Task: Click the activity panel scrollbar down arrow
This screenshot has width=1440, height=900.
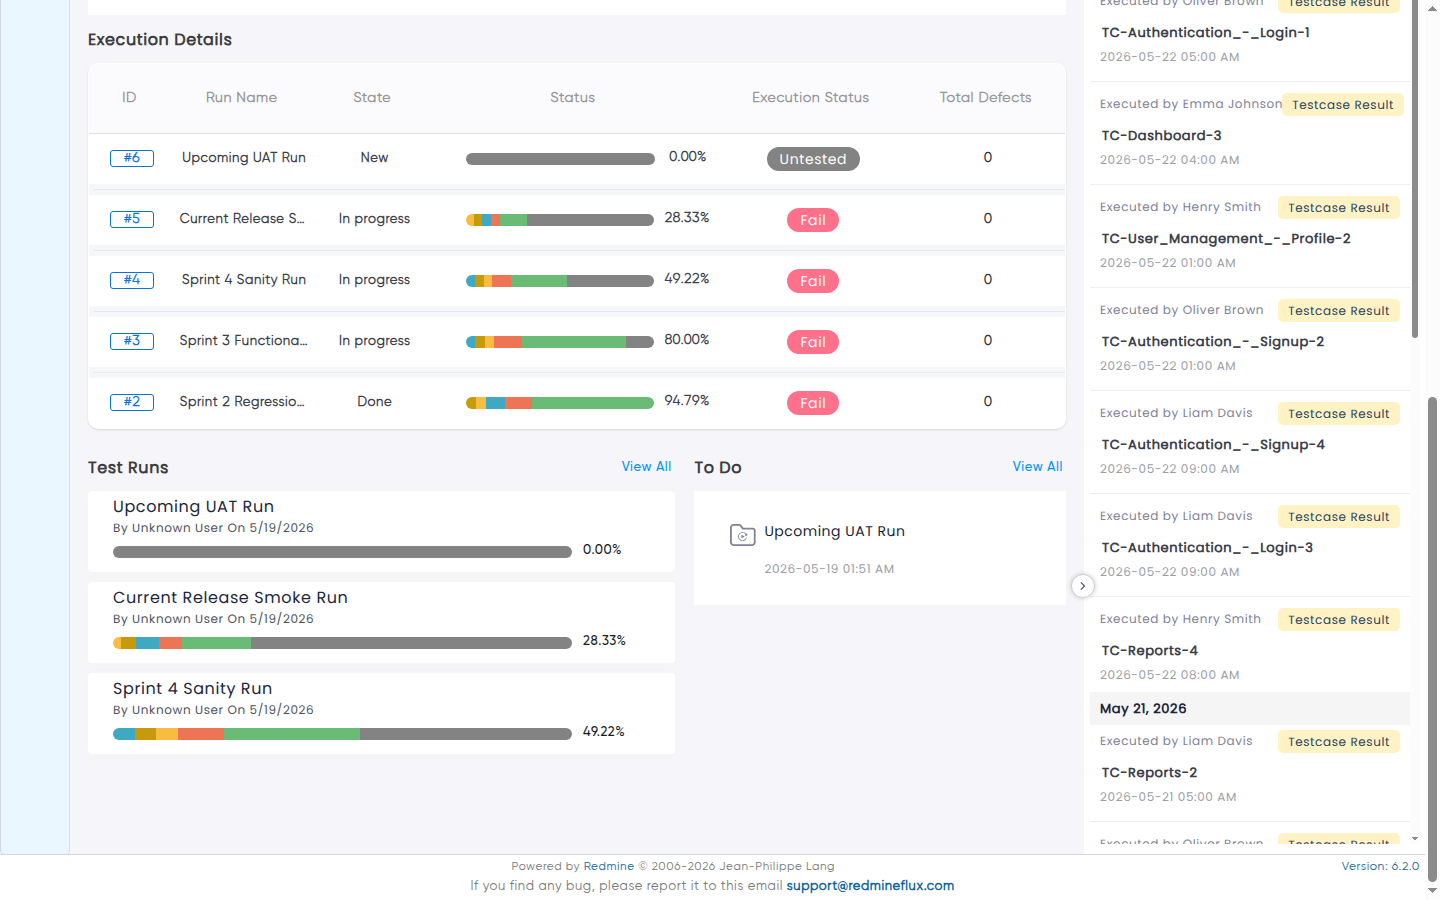Action: point(1414,839)
